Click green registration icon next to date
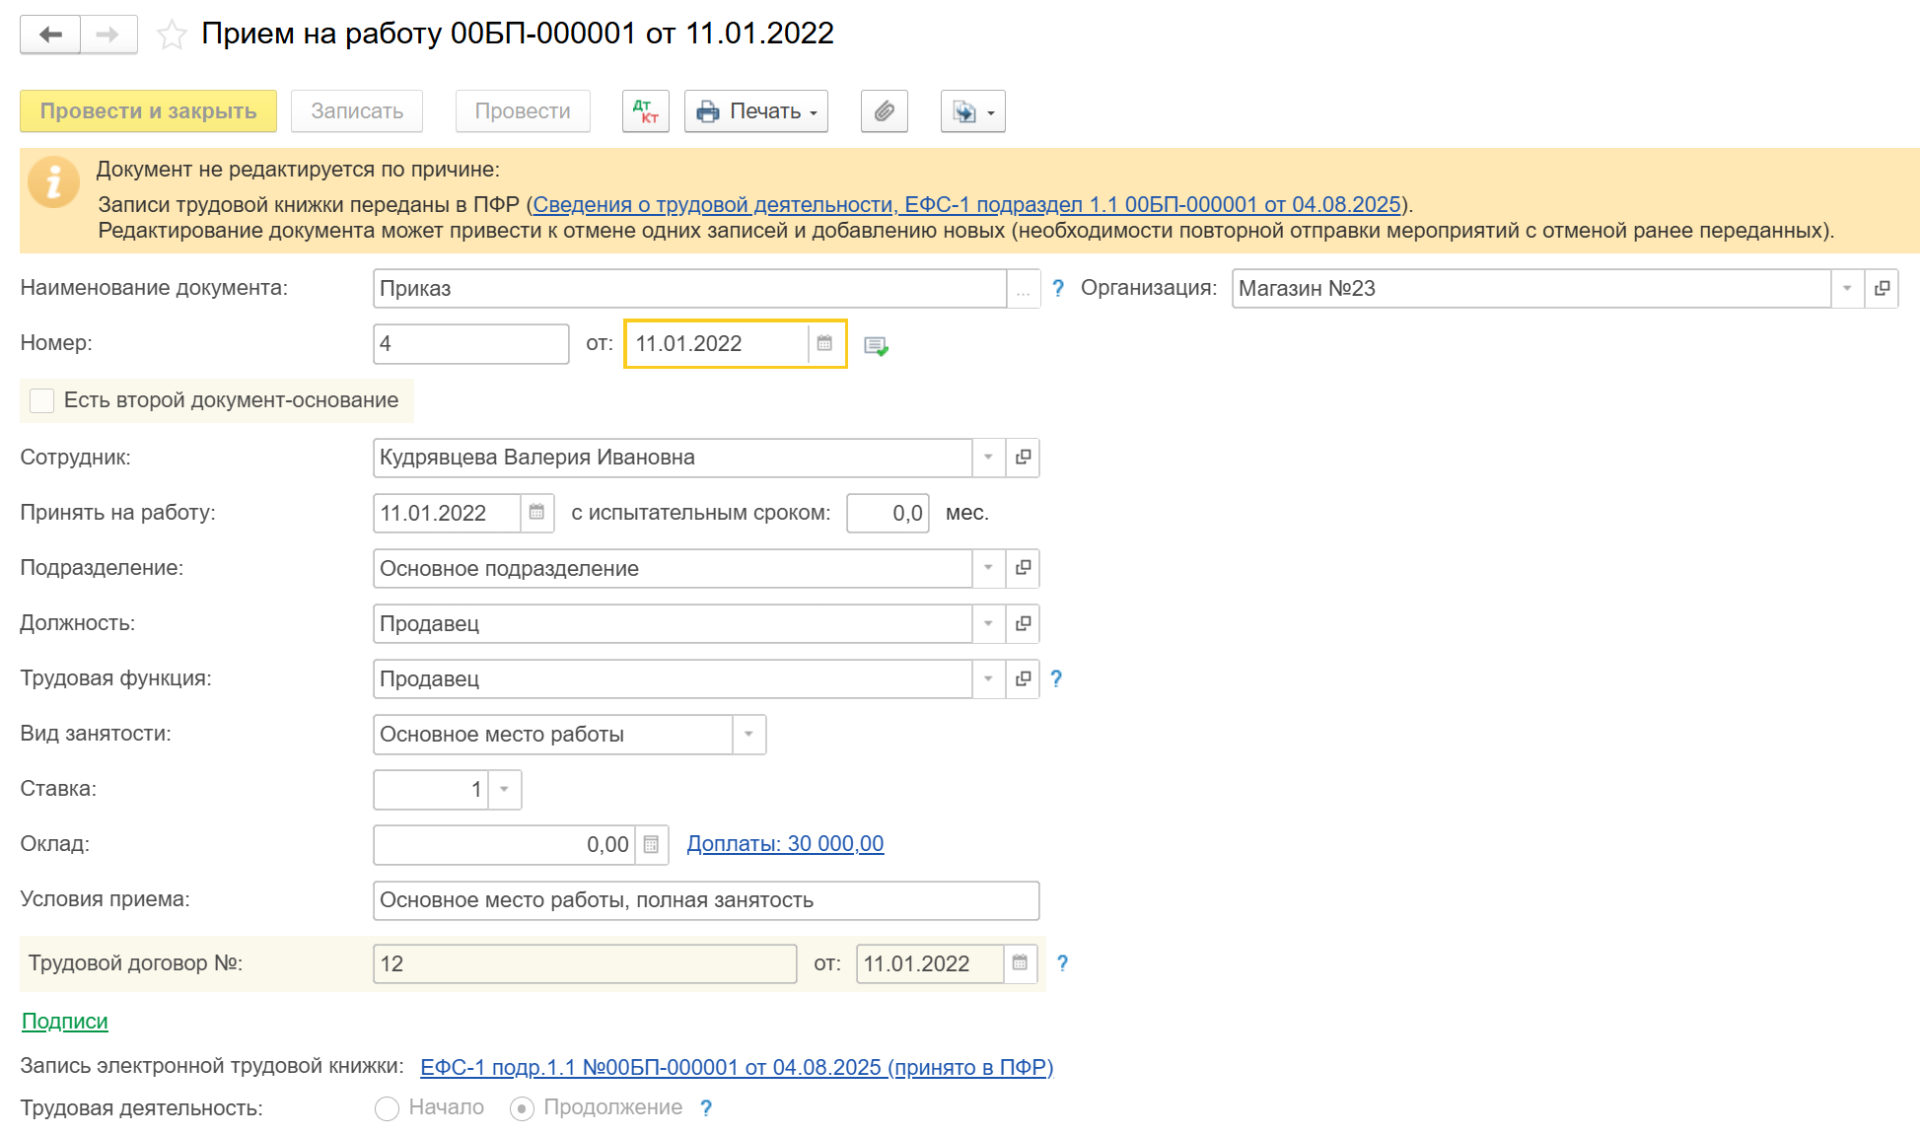This screenshot has width=1920, height=1136. 876,346
